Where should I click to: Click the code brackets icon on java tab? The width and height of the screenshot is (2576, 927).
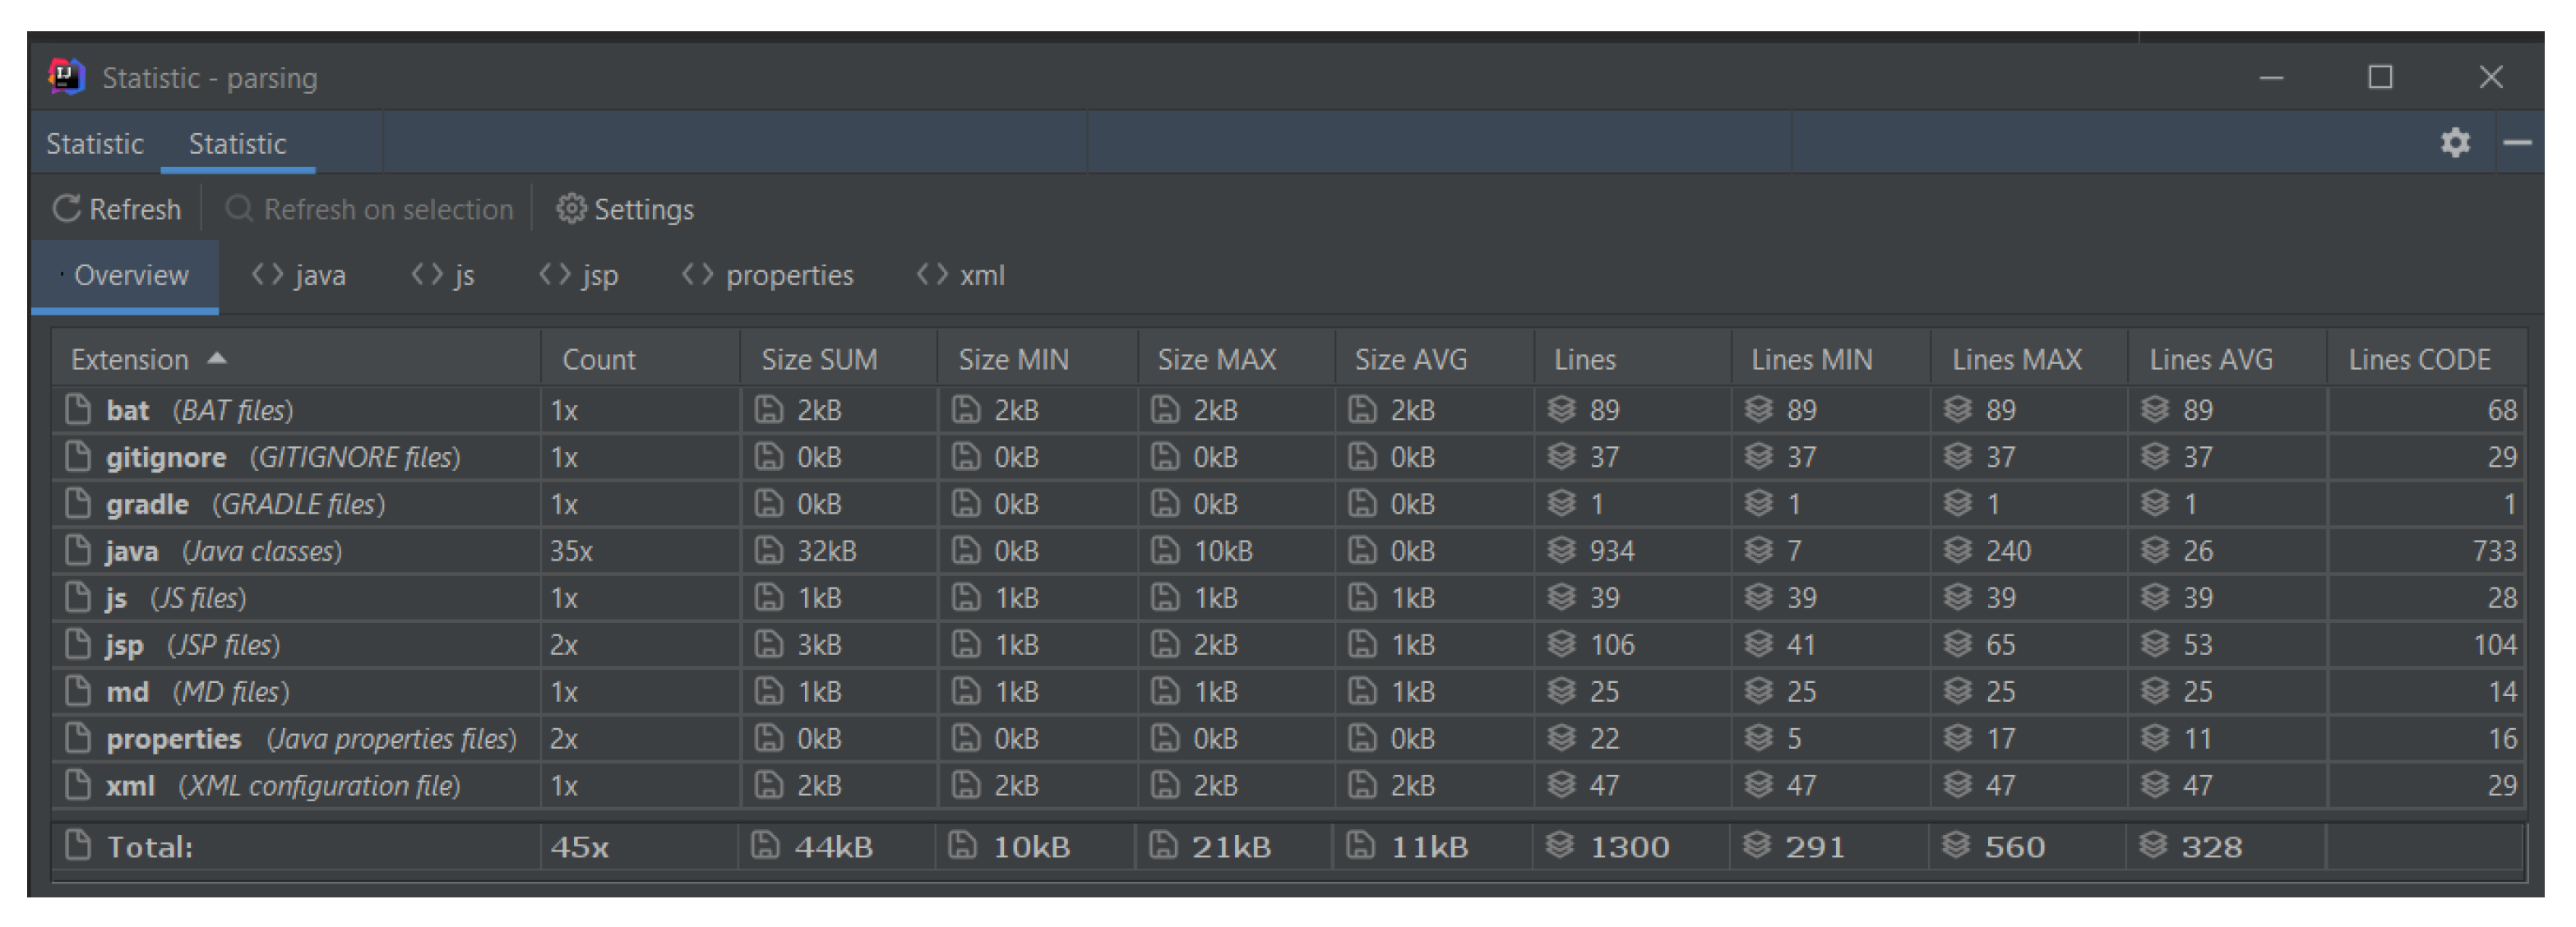[x=267, y=274]
